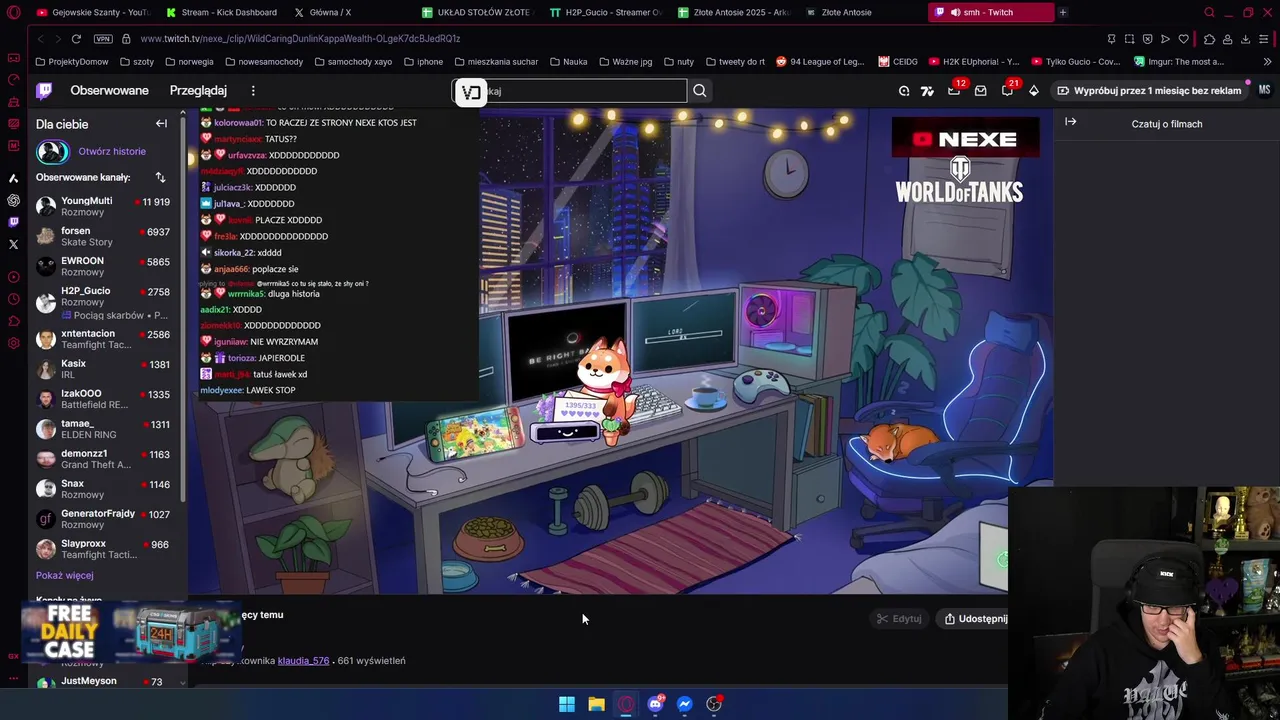Open the CEIDG bookmark
This screenshot has width=1280, height=720.
pos(898,62)
